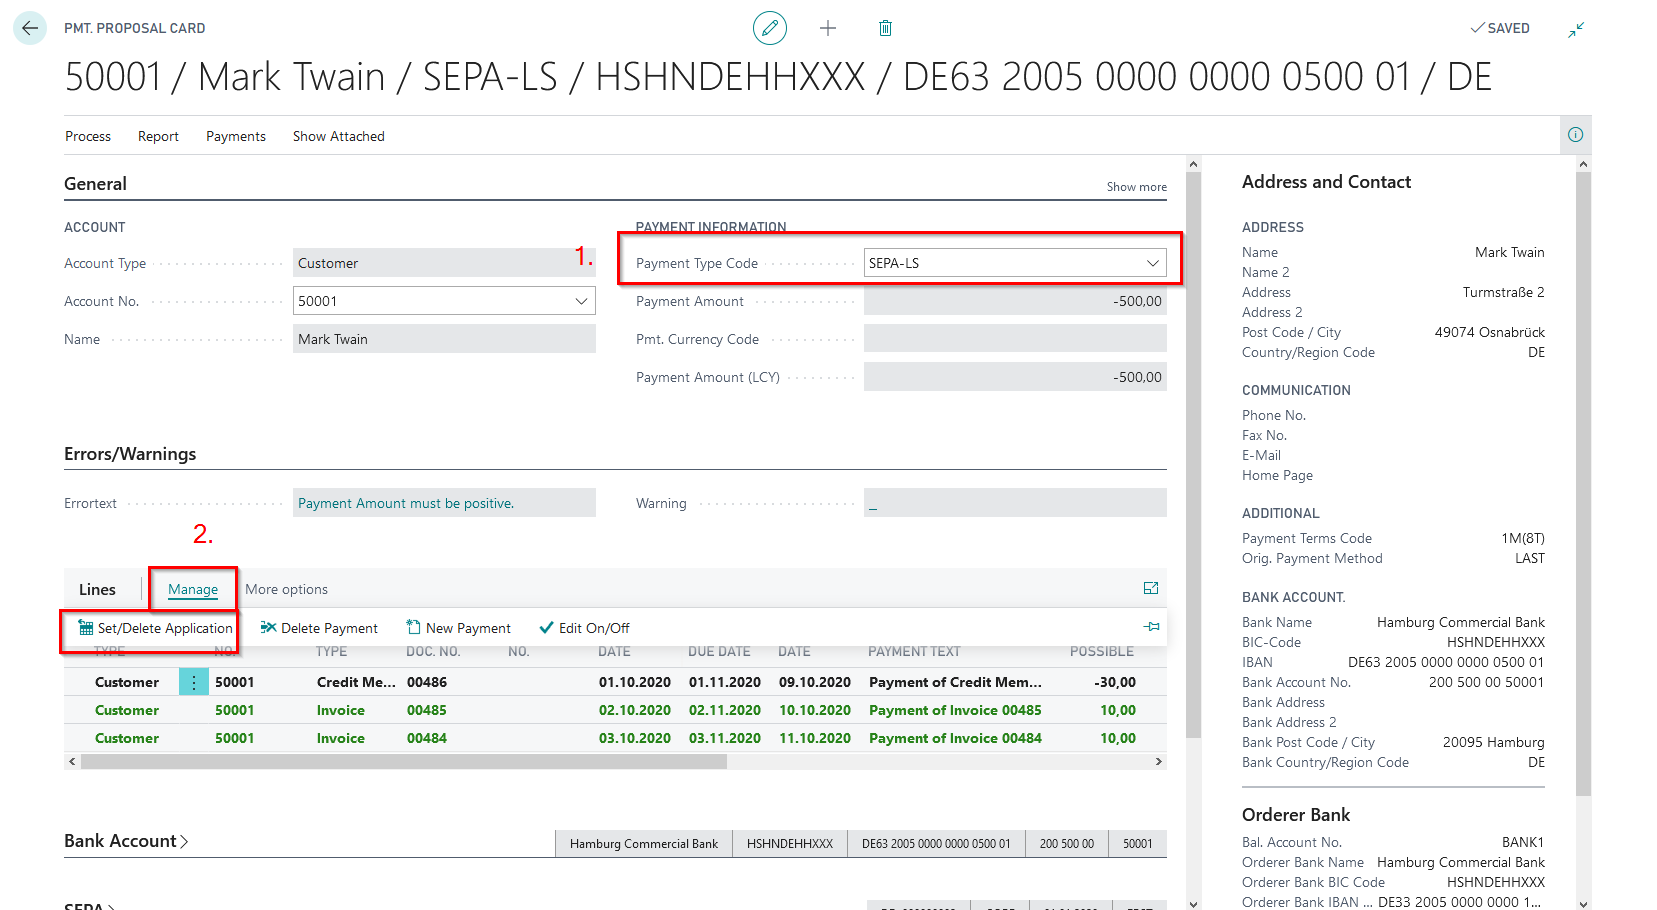Click Show more in General section
This screenshot has width=1657, height=910.
[1136, 187]
